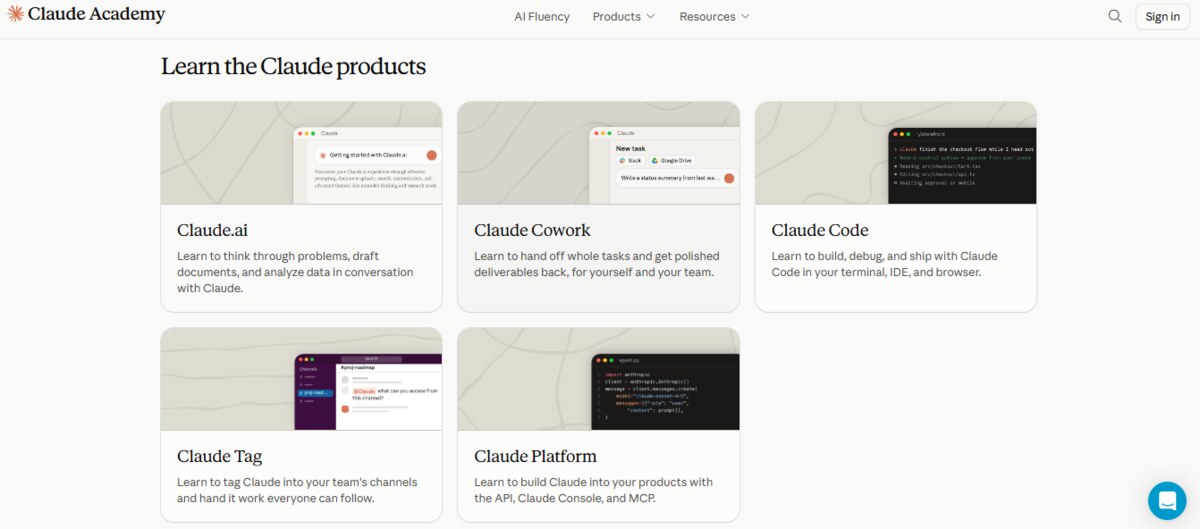
Task: Click the Claude Academy starburst logo icon
Action: pos(16,15)
